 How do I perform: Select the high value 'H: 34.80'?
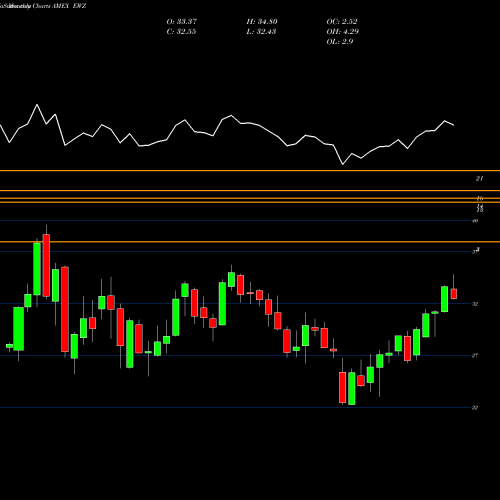(x=262, y=22)
